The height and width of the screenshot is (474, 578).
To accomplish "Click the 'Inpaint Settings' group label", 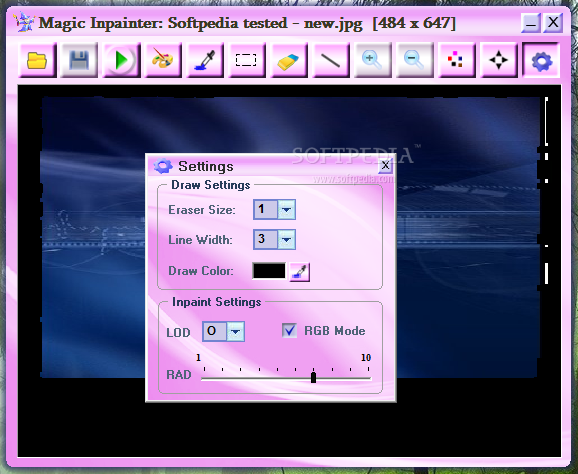I will [217, 302].
